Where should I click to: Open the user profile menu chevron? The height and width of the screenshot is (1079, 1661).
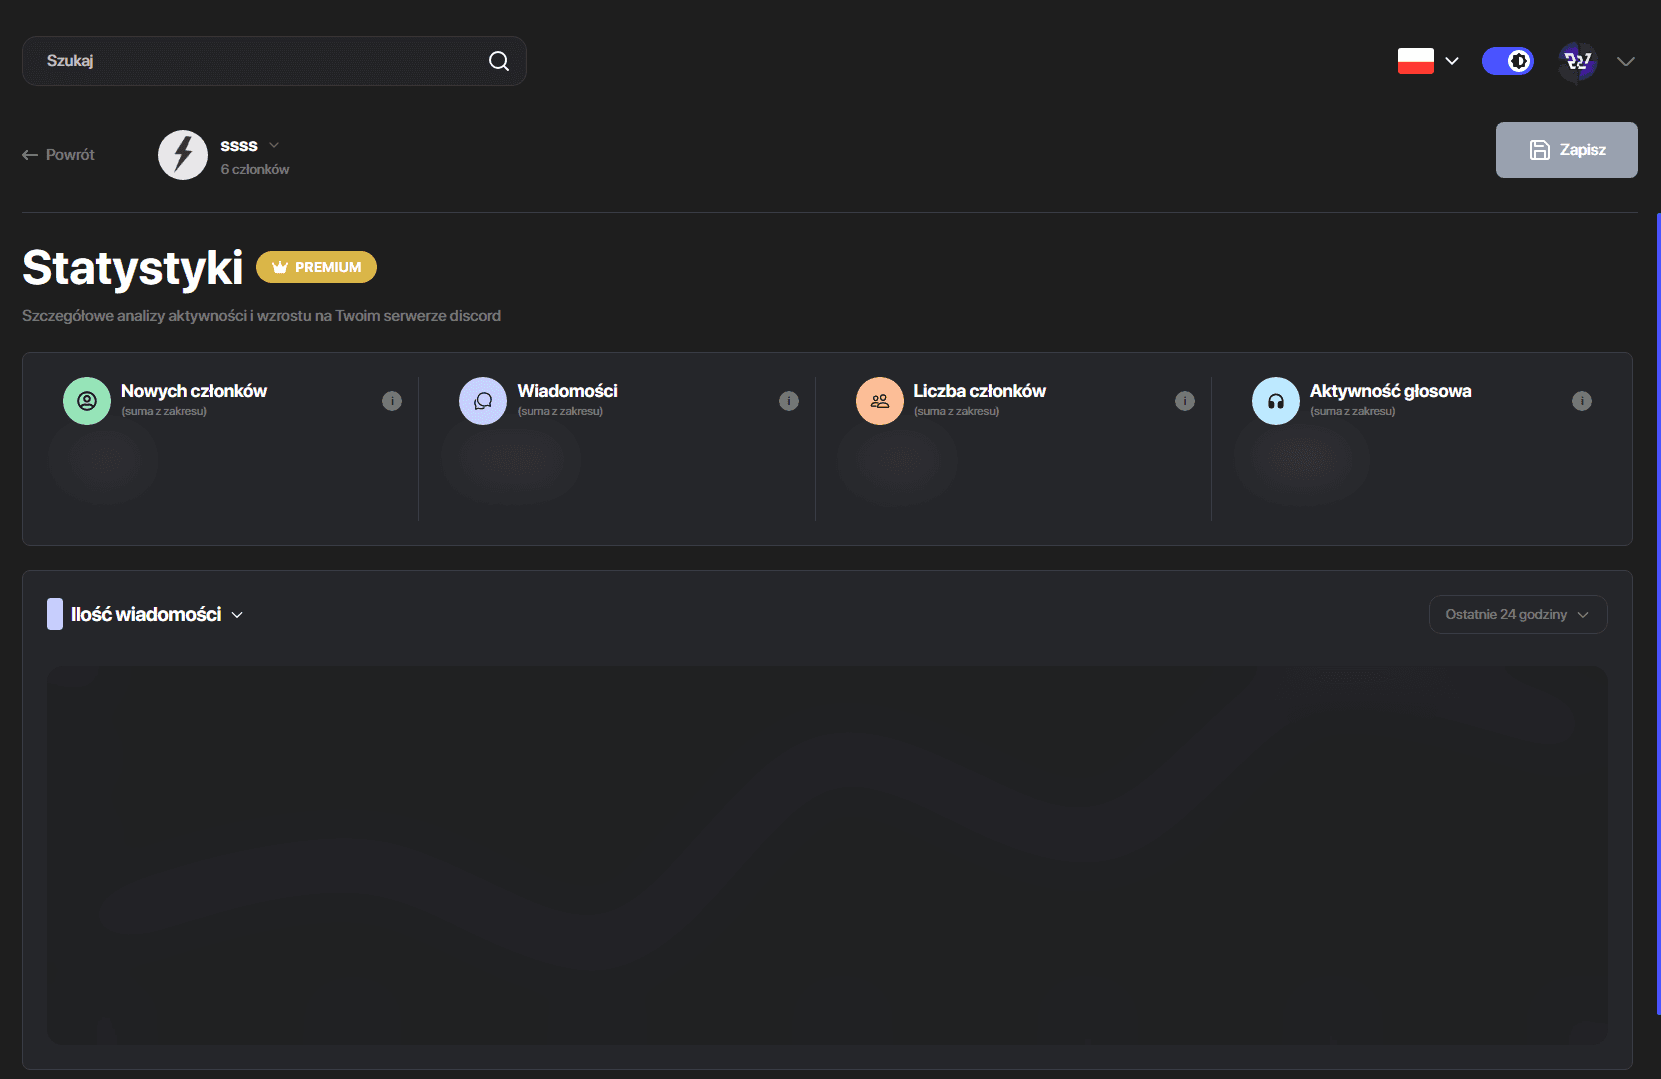(1626, 61)
